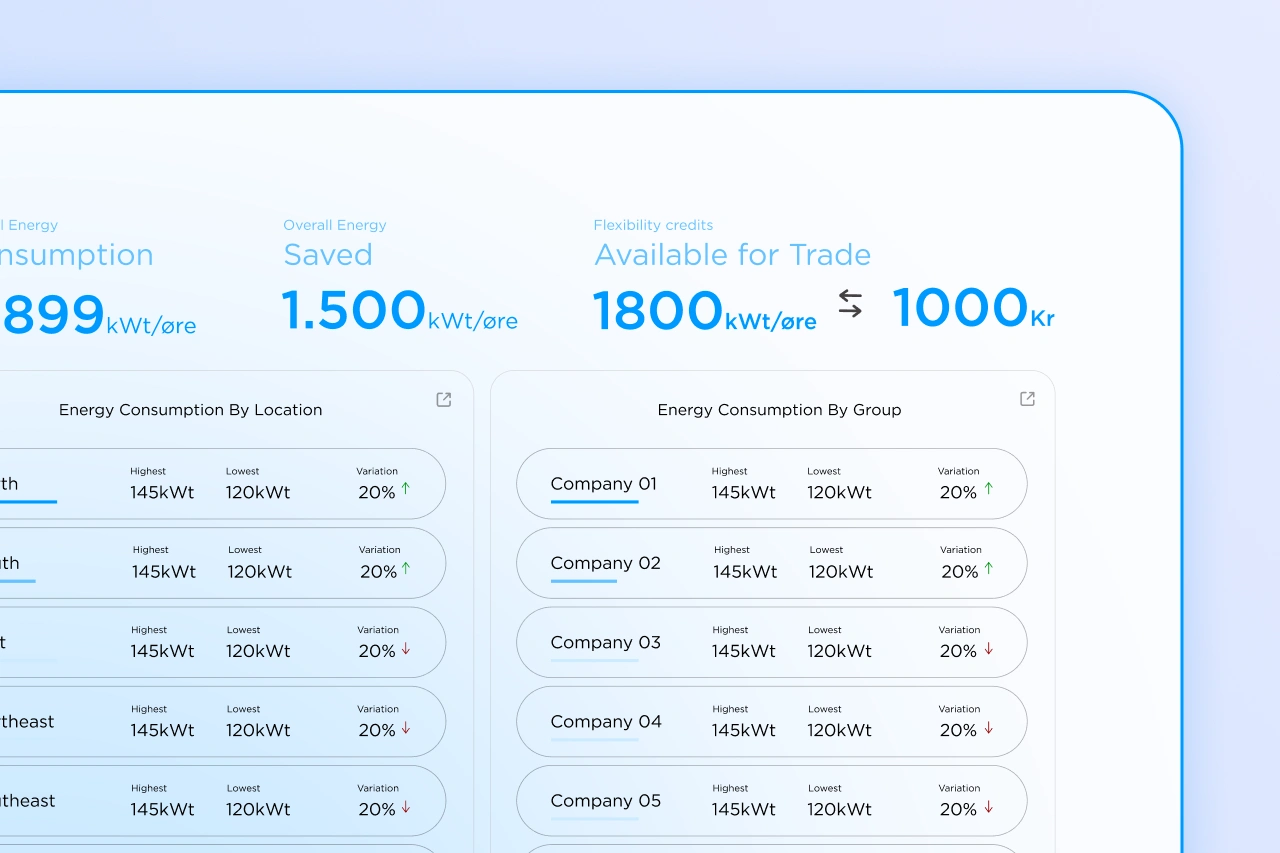This screenshot has width=1280, height=853.
Task: Click Company 01 lowest value 120kWt
Action: coord(839,492)
